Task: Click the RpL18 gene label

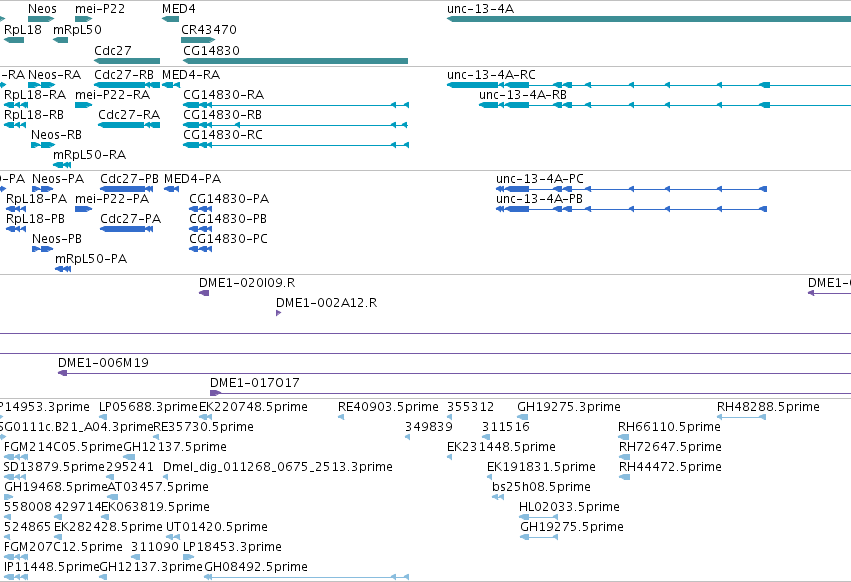Action: tap(23, 29)
